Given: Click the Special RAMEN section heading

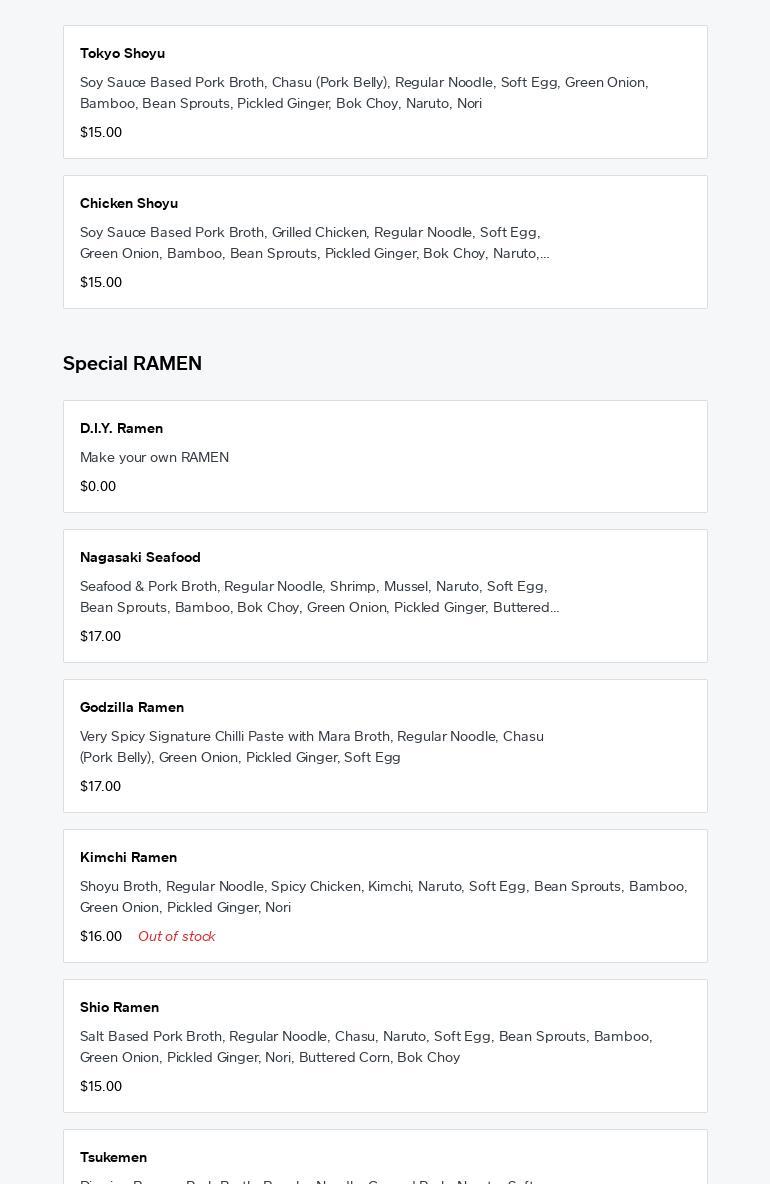Looking at the screenshot, I should coord(132,364).
